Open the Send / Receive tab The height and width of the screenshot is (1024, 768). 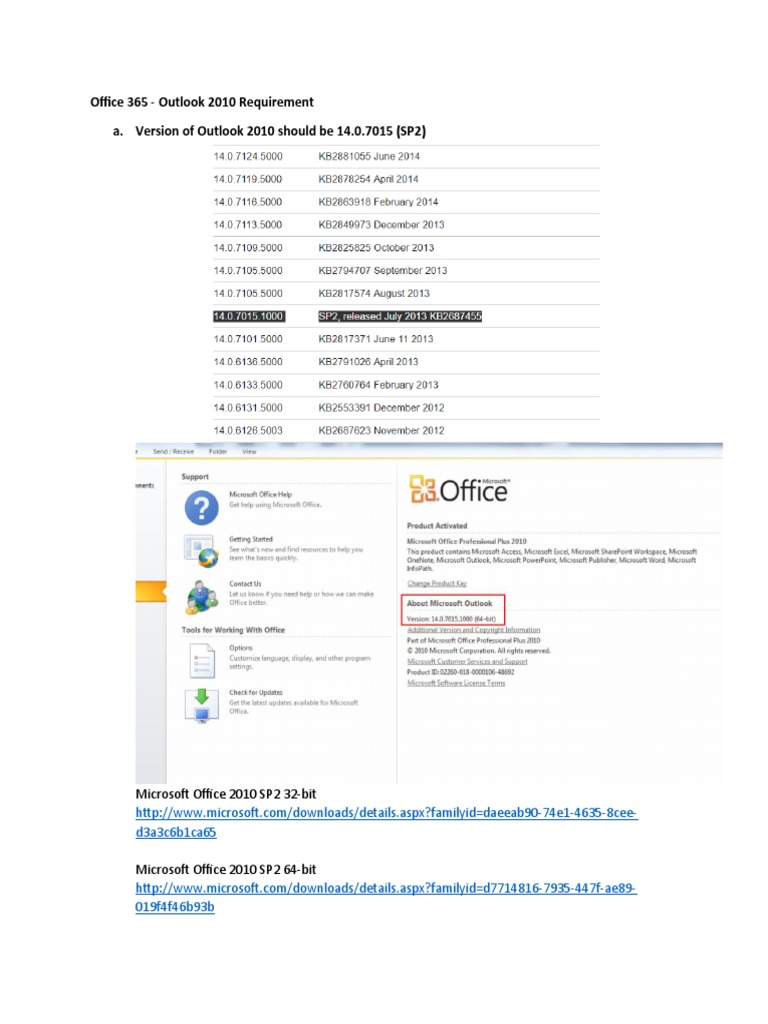click(173, 451)
